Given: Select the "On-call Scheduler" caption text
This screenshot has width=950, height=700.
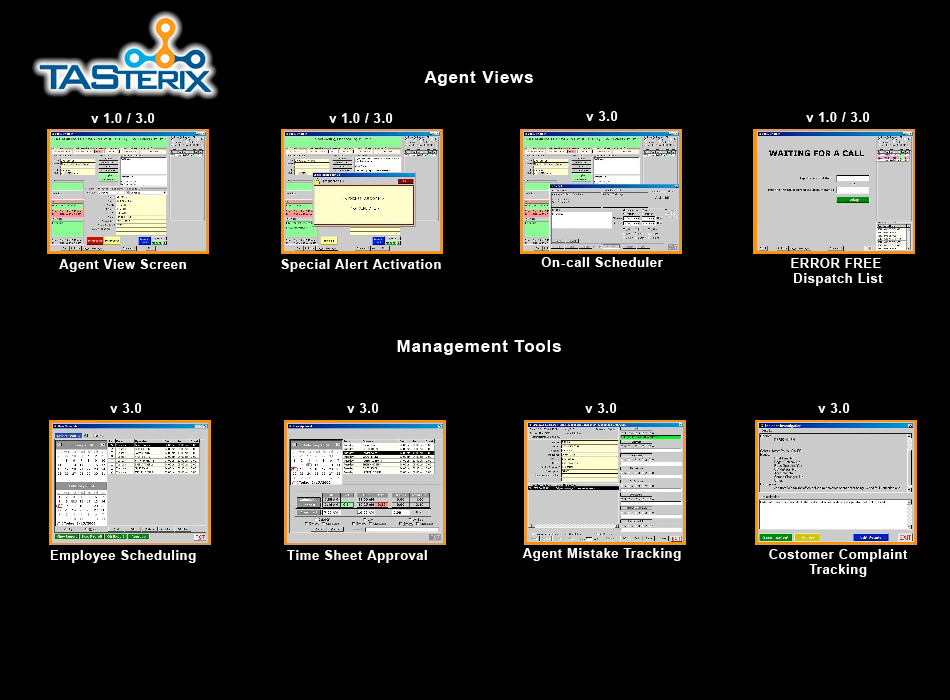Looking at the screenshot, I should coord(602,263).
